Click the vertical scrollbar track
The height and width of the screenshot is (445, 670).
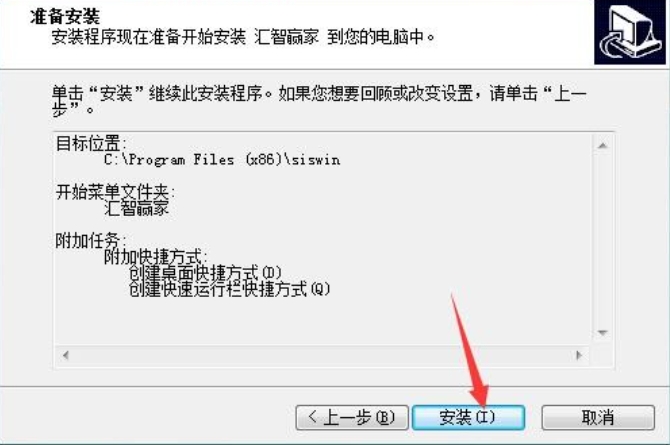(x=602, y=239)
